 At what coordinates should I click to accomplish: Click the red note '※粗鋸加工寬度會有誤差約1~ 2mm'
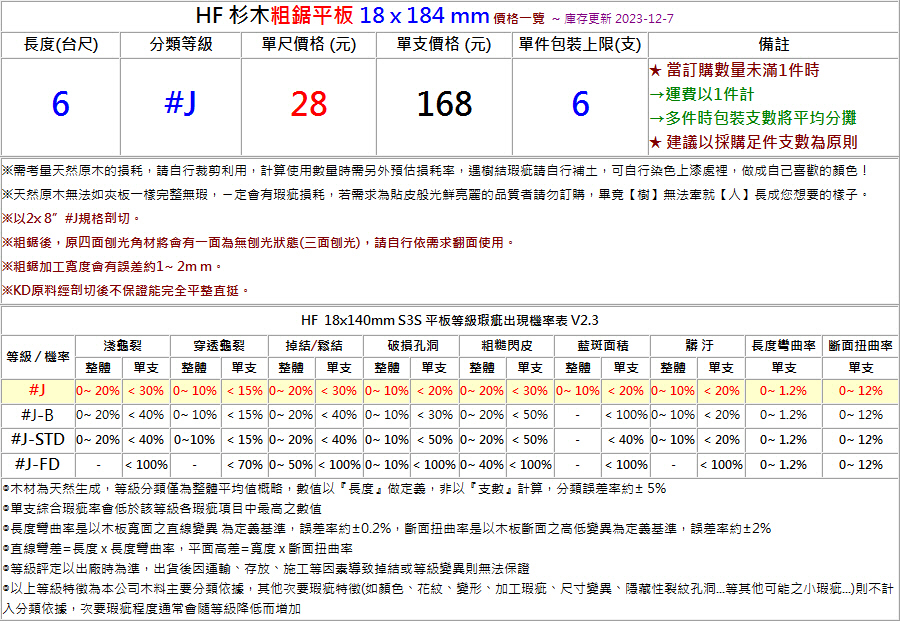tap(112, 266)
